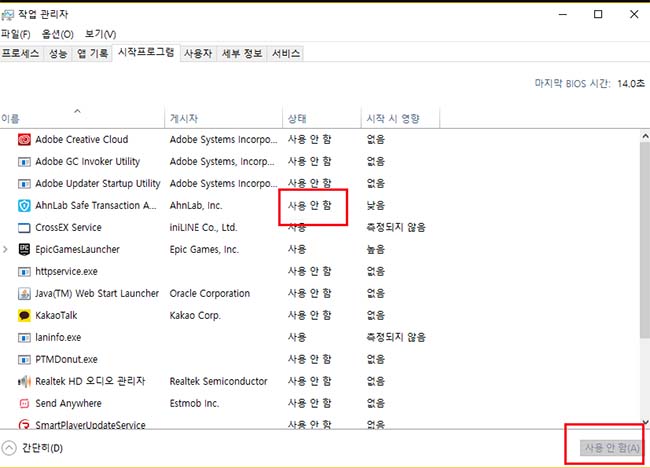This screenshot has width=650, height=468.
Task: Open the 옵션(O) menu
Action: pos(58,34)
